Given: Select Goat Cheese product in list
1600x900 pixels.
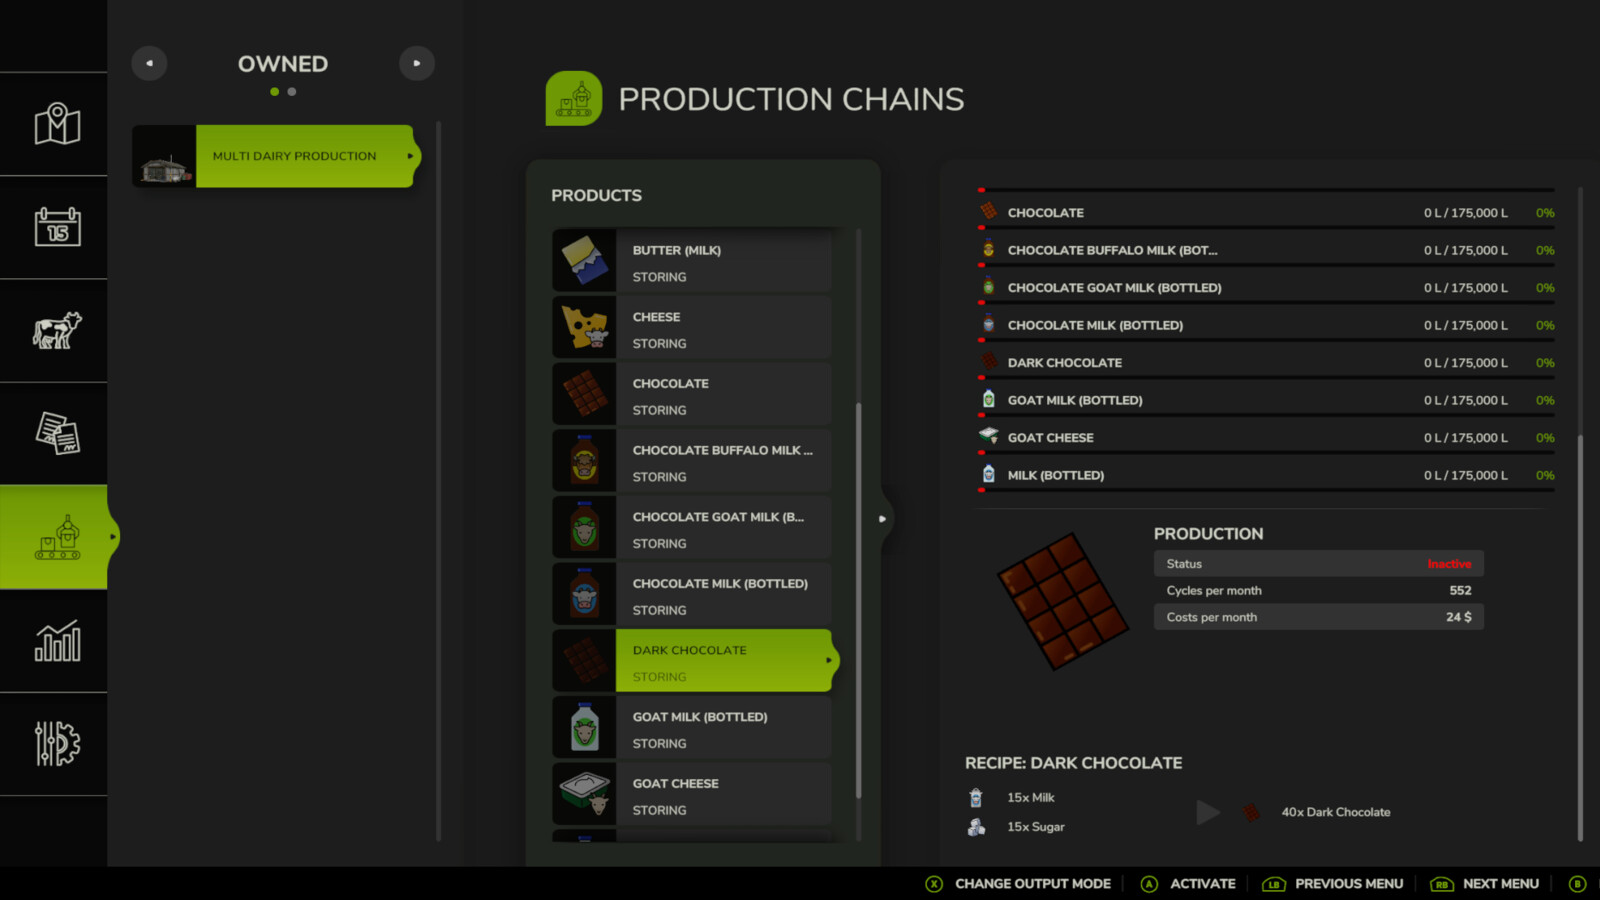Looking at the screenshot, I should click(722, 796).
